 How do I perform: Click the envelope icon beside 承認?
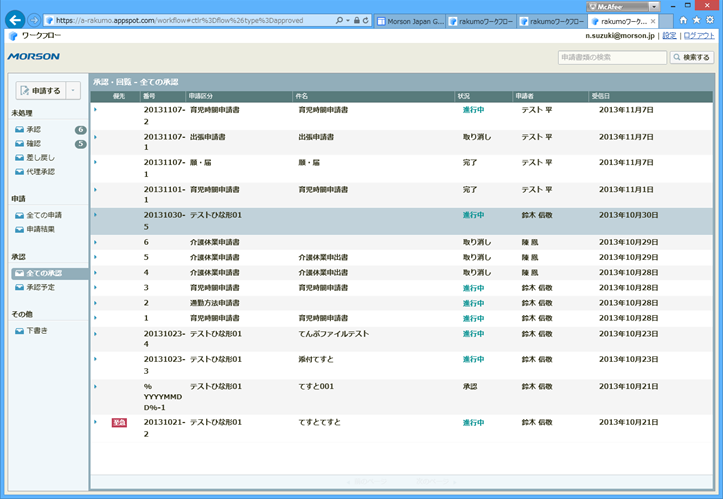[19, 130]
